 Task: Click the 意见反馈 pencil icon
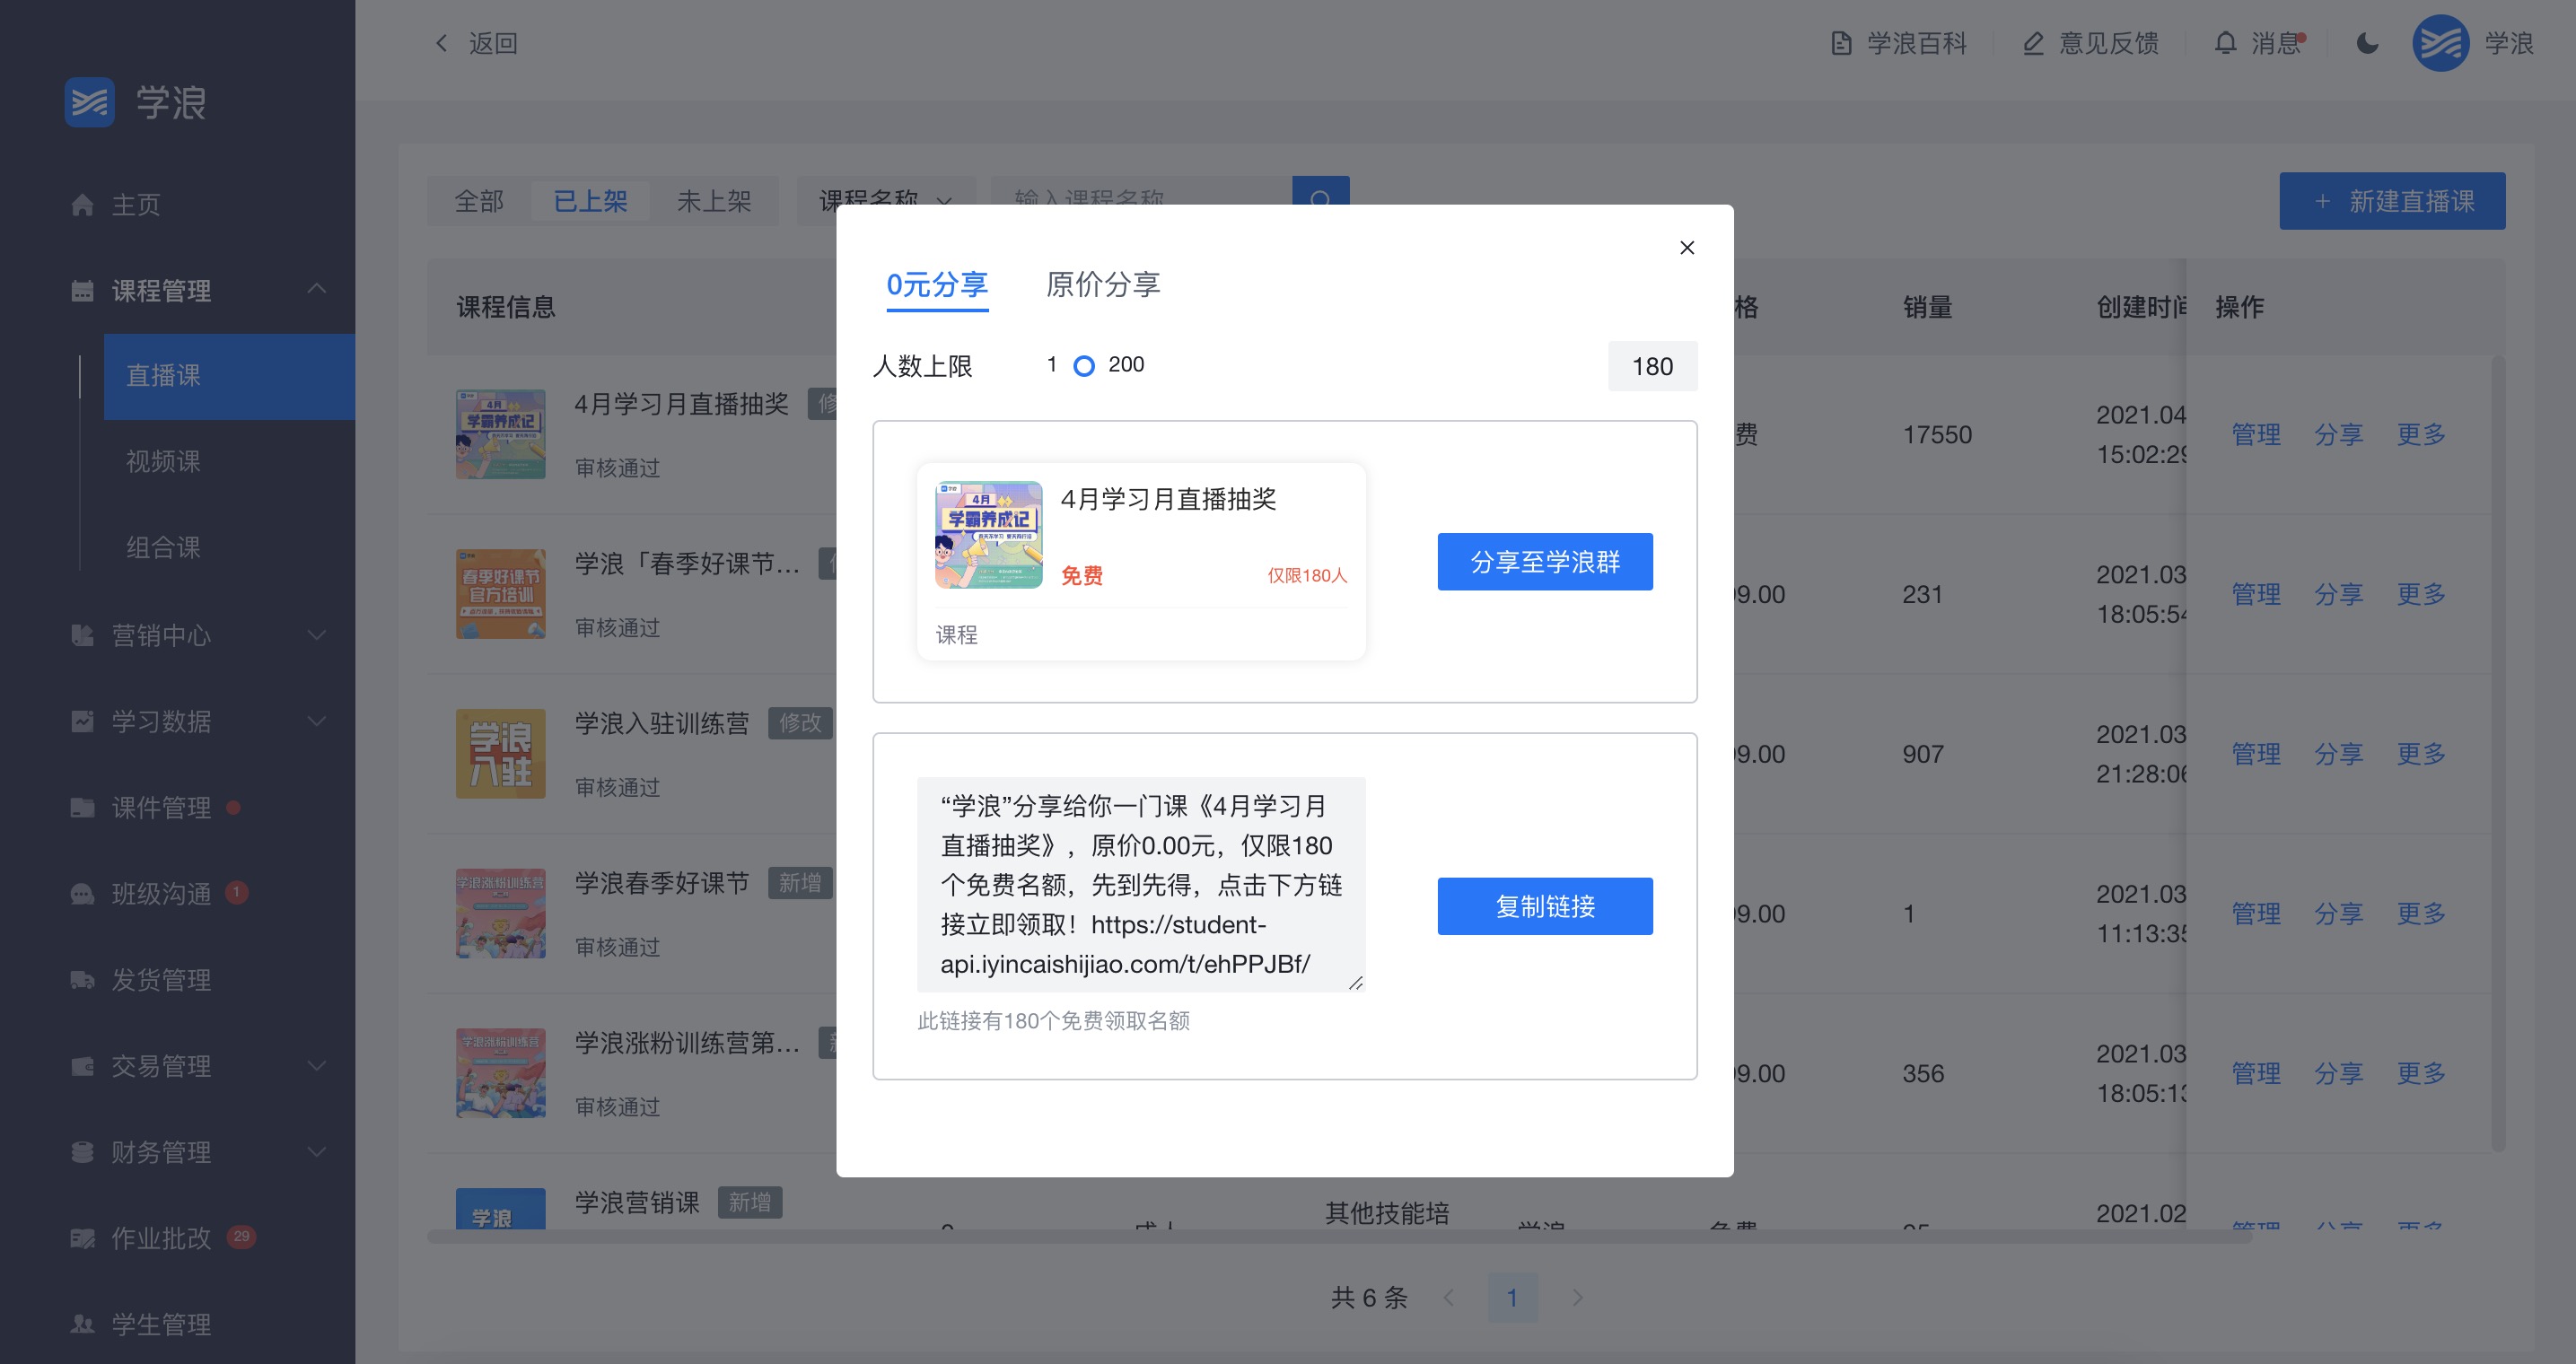[x=2033, y=43]
